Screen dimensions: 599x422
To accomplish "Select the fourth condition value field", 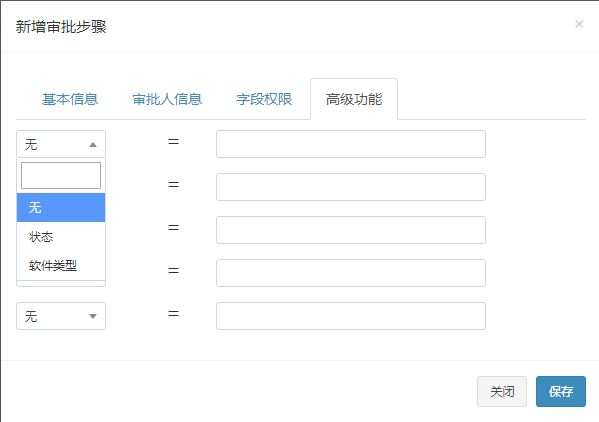I will tap(351, 273).
